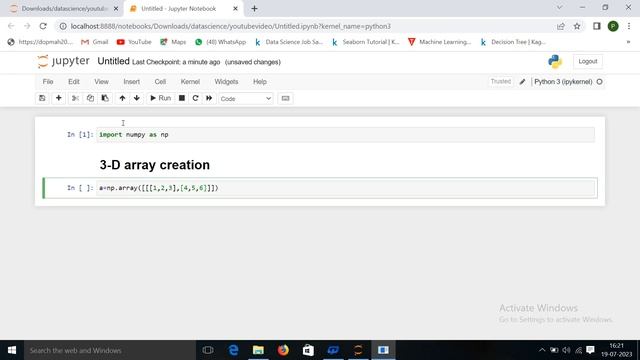Open the Widgets menu
The height and width of the screenshot is (360, 640).
coord(226,82)
